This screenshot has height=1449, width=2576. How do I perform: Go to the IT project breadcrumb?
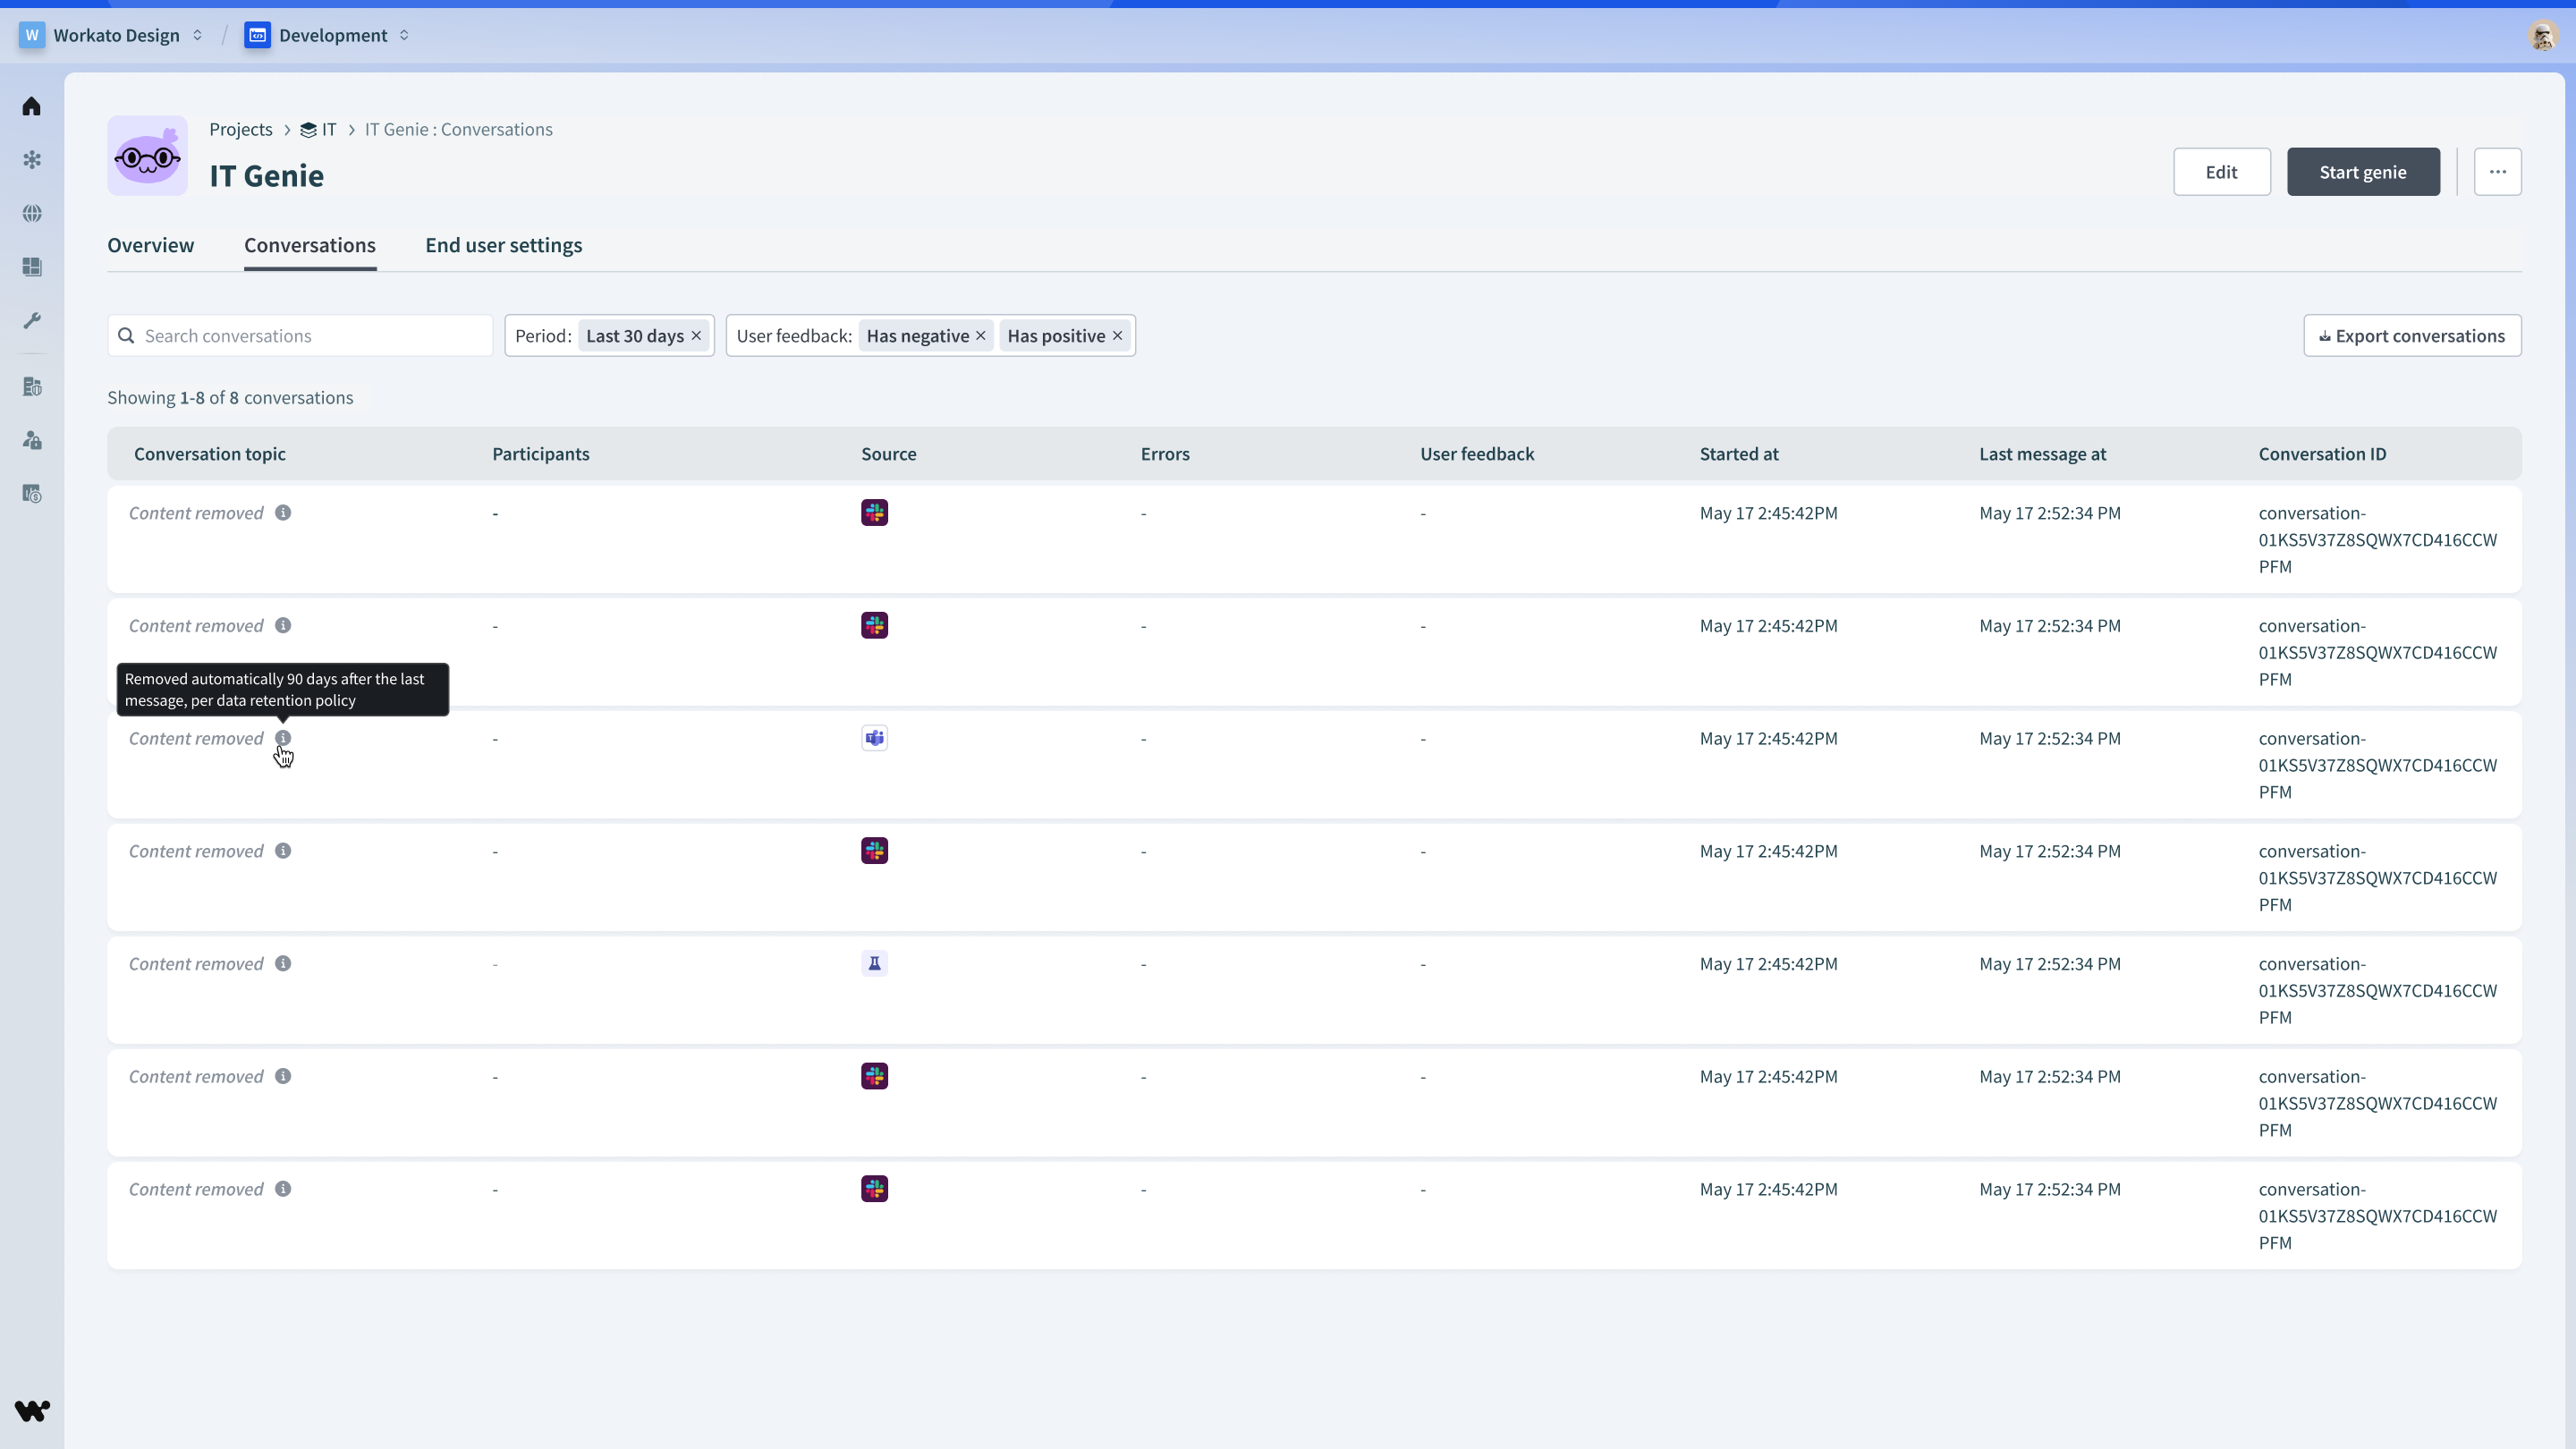(x=319, y=130)
